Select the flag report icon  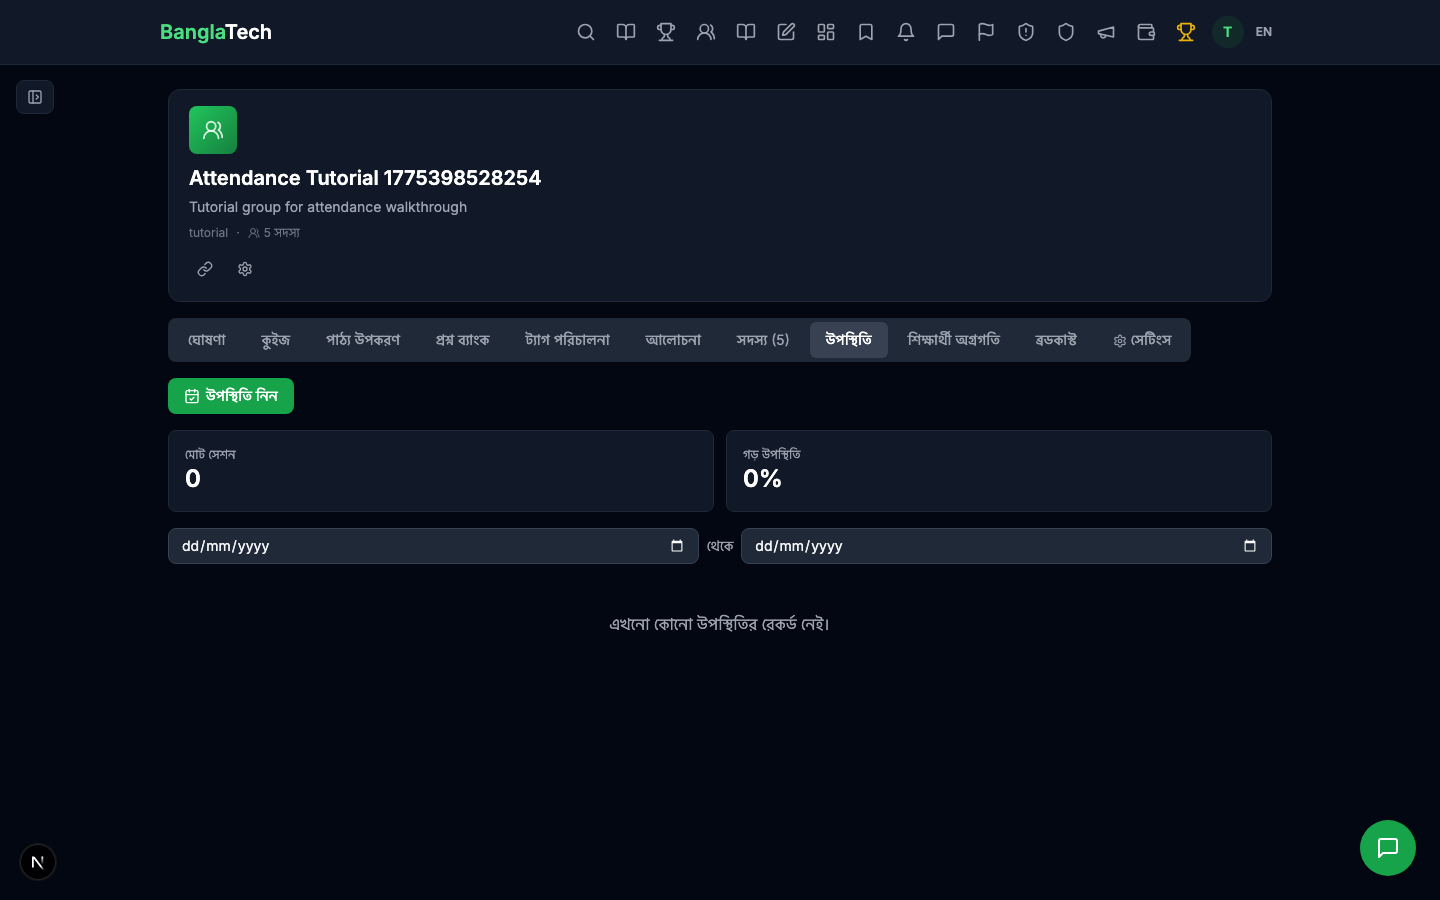986,32
